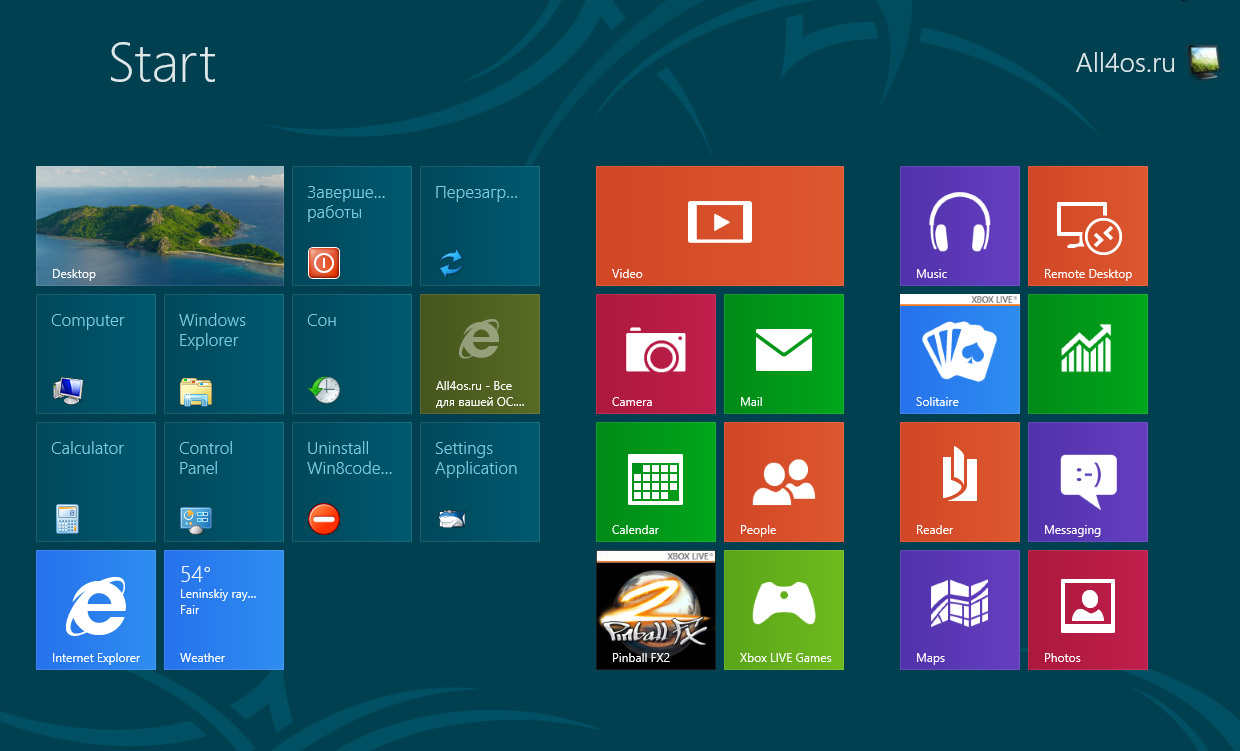
Task: Open the Video tile
Action: click(x=720, y=226)
